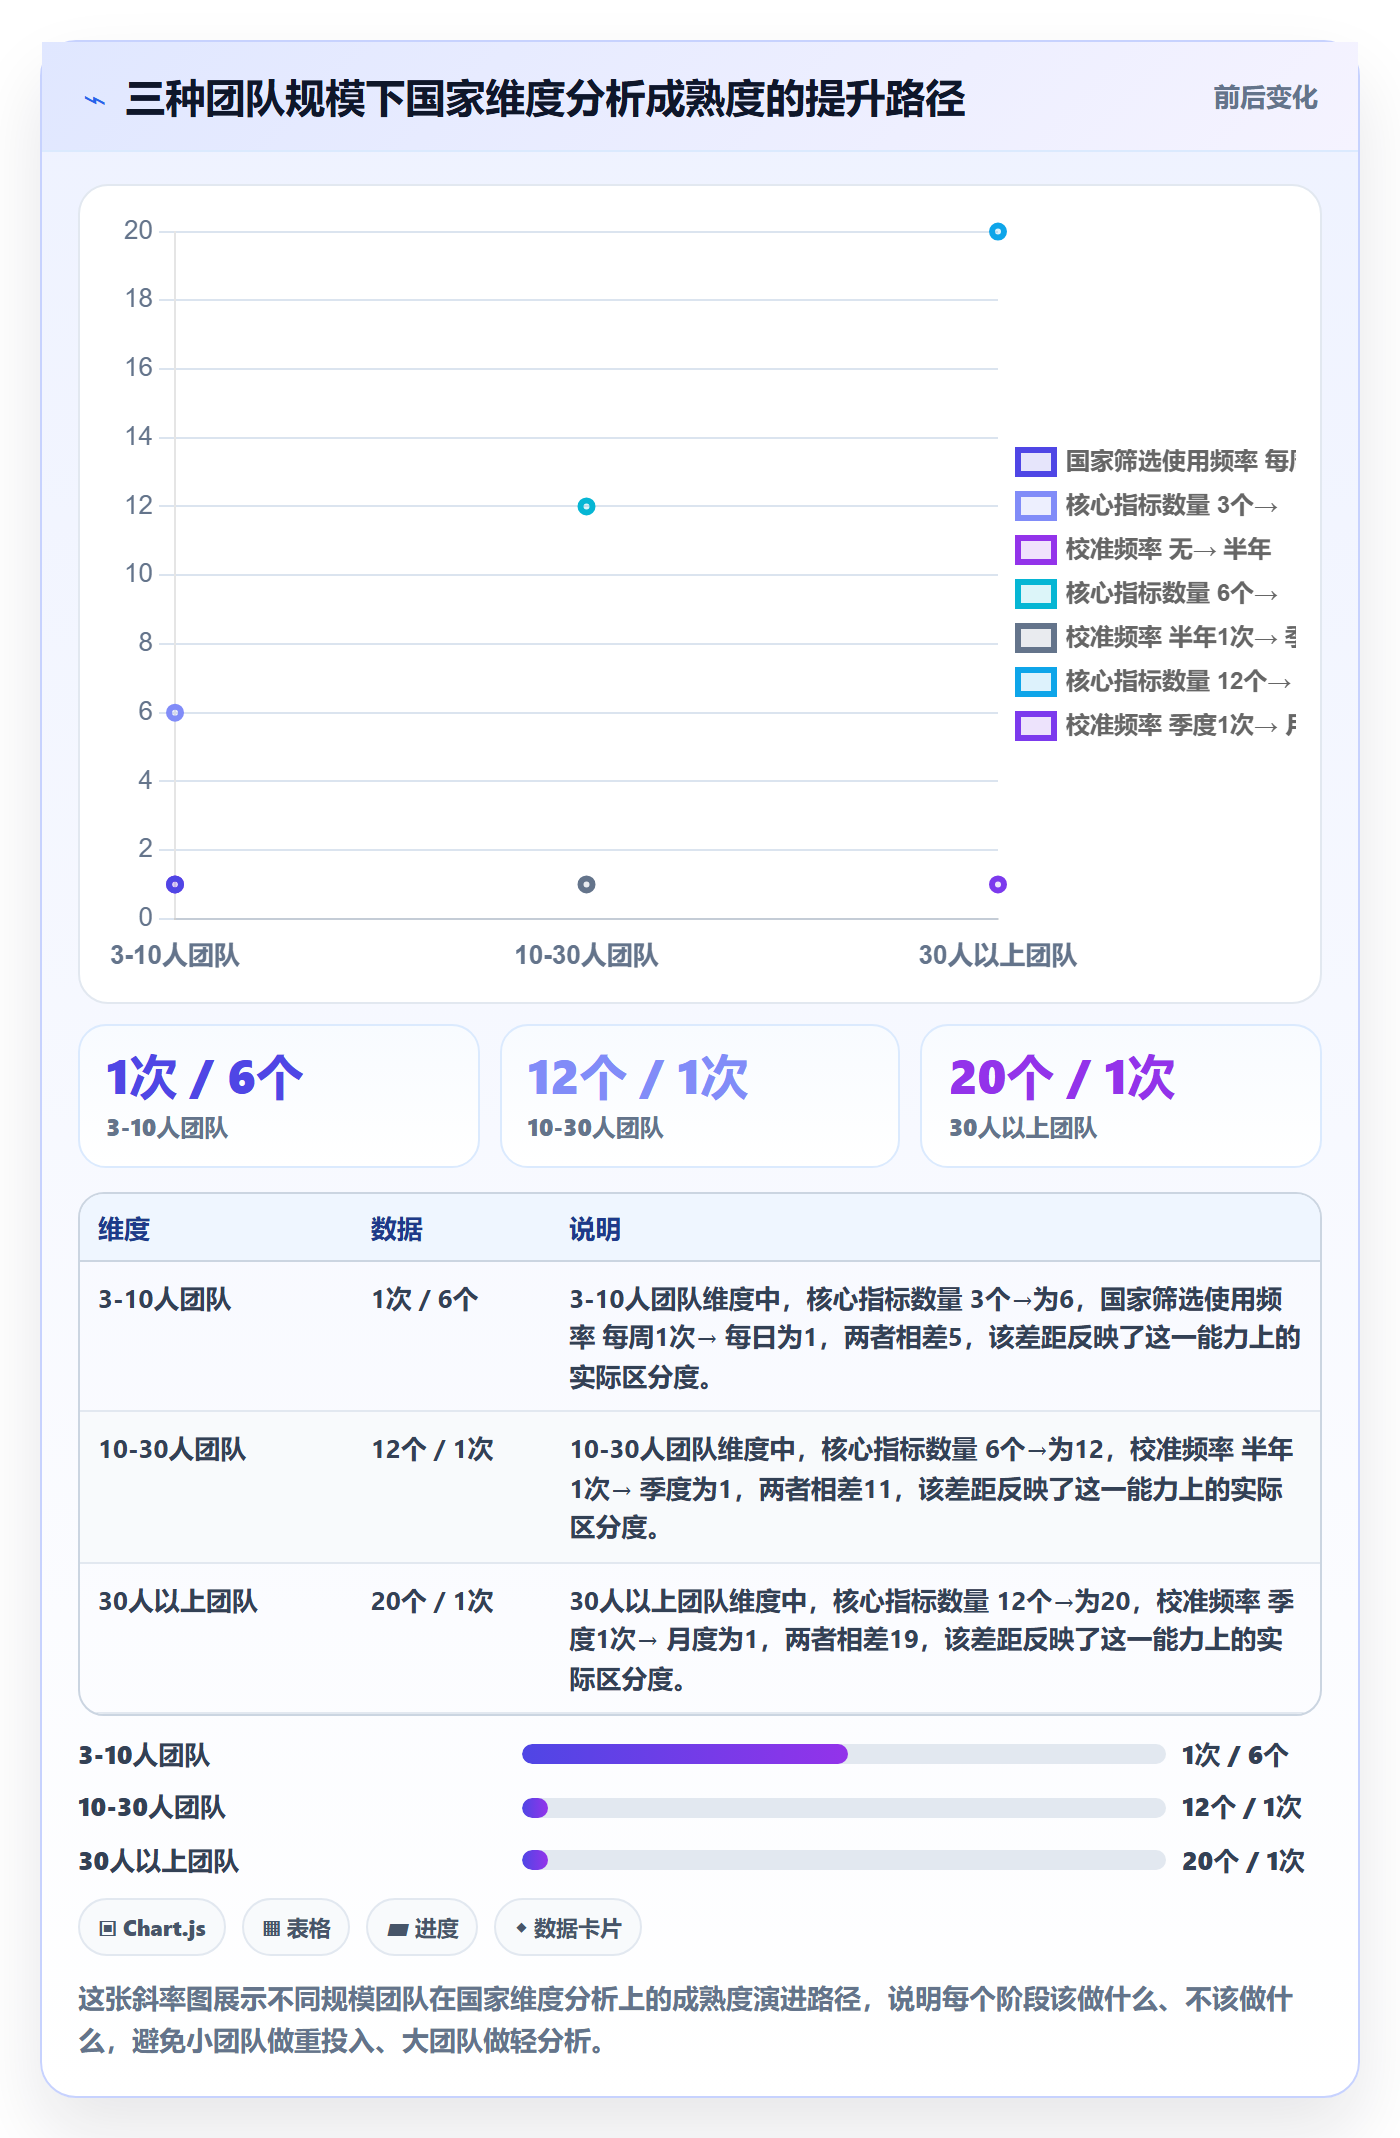Toggle the 国家筛选使用频率 legend series
Image resolution: width=1400 pixels, height=2138 pixels.
click(1155, 461)
